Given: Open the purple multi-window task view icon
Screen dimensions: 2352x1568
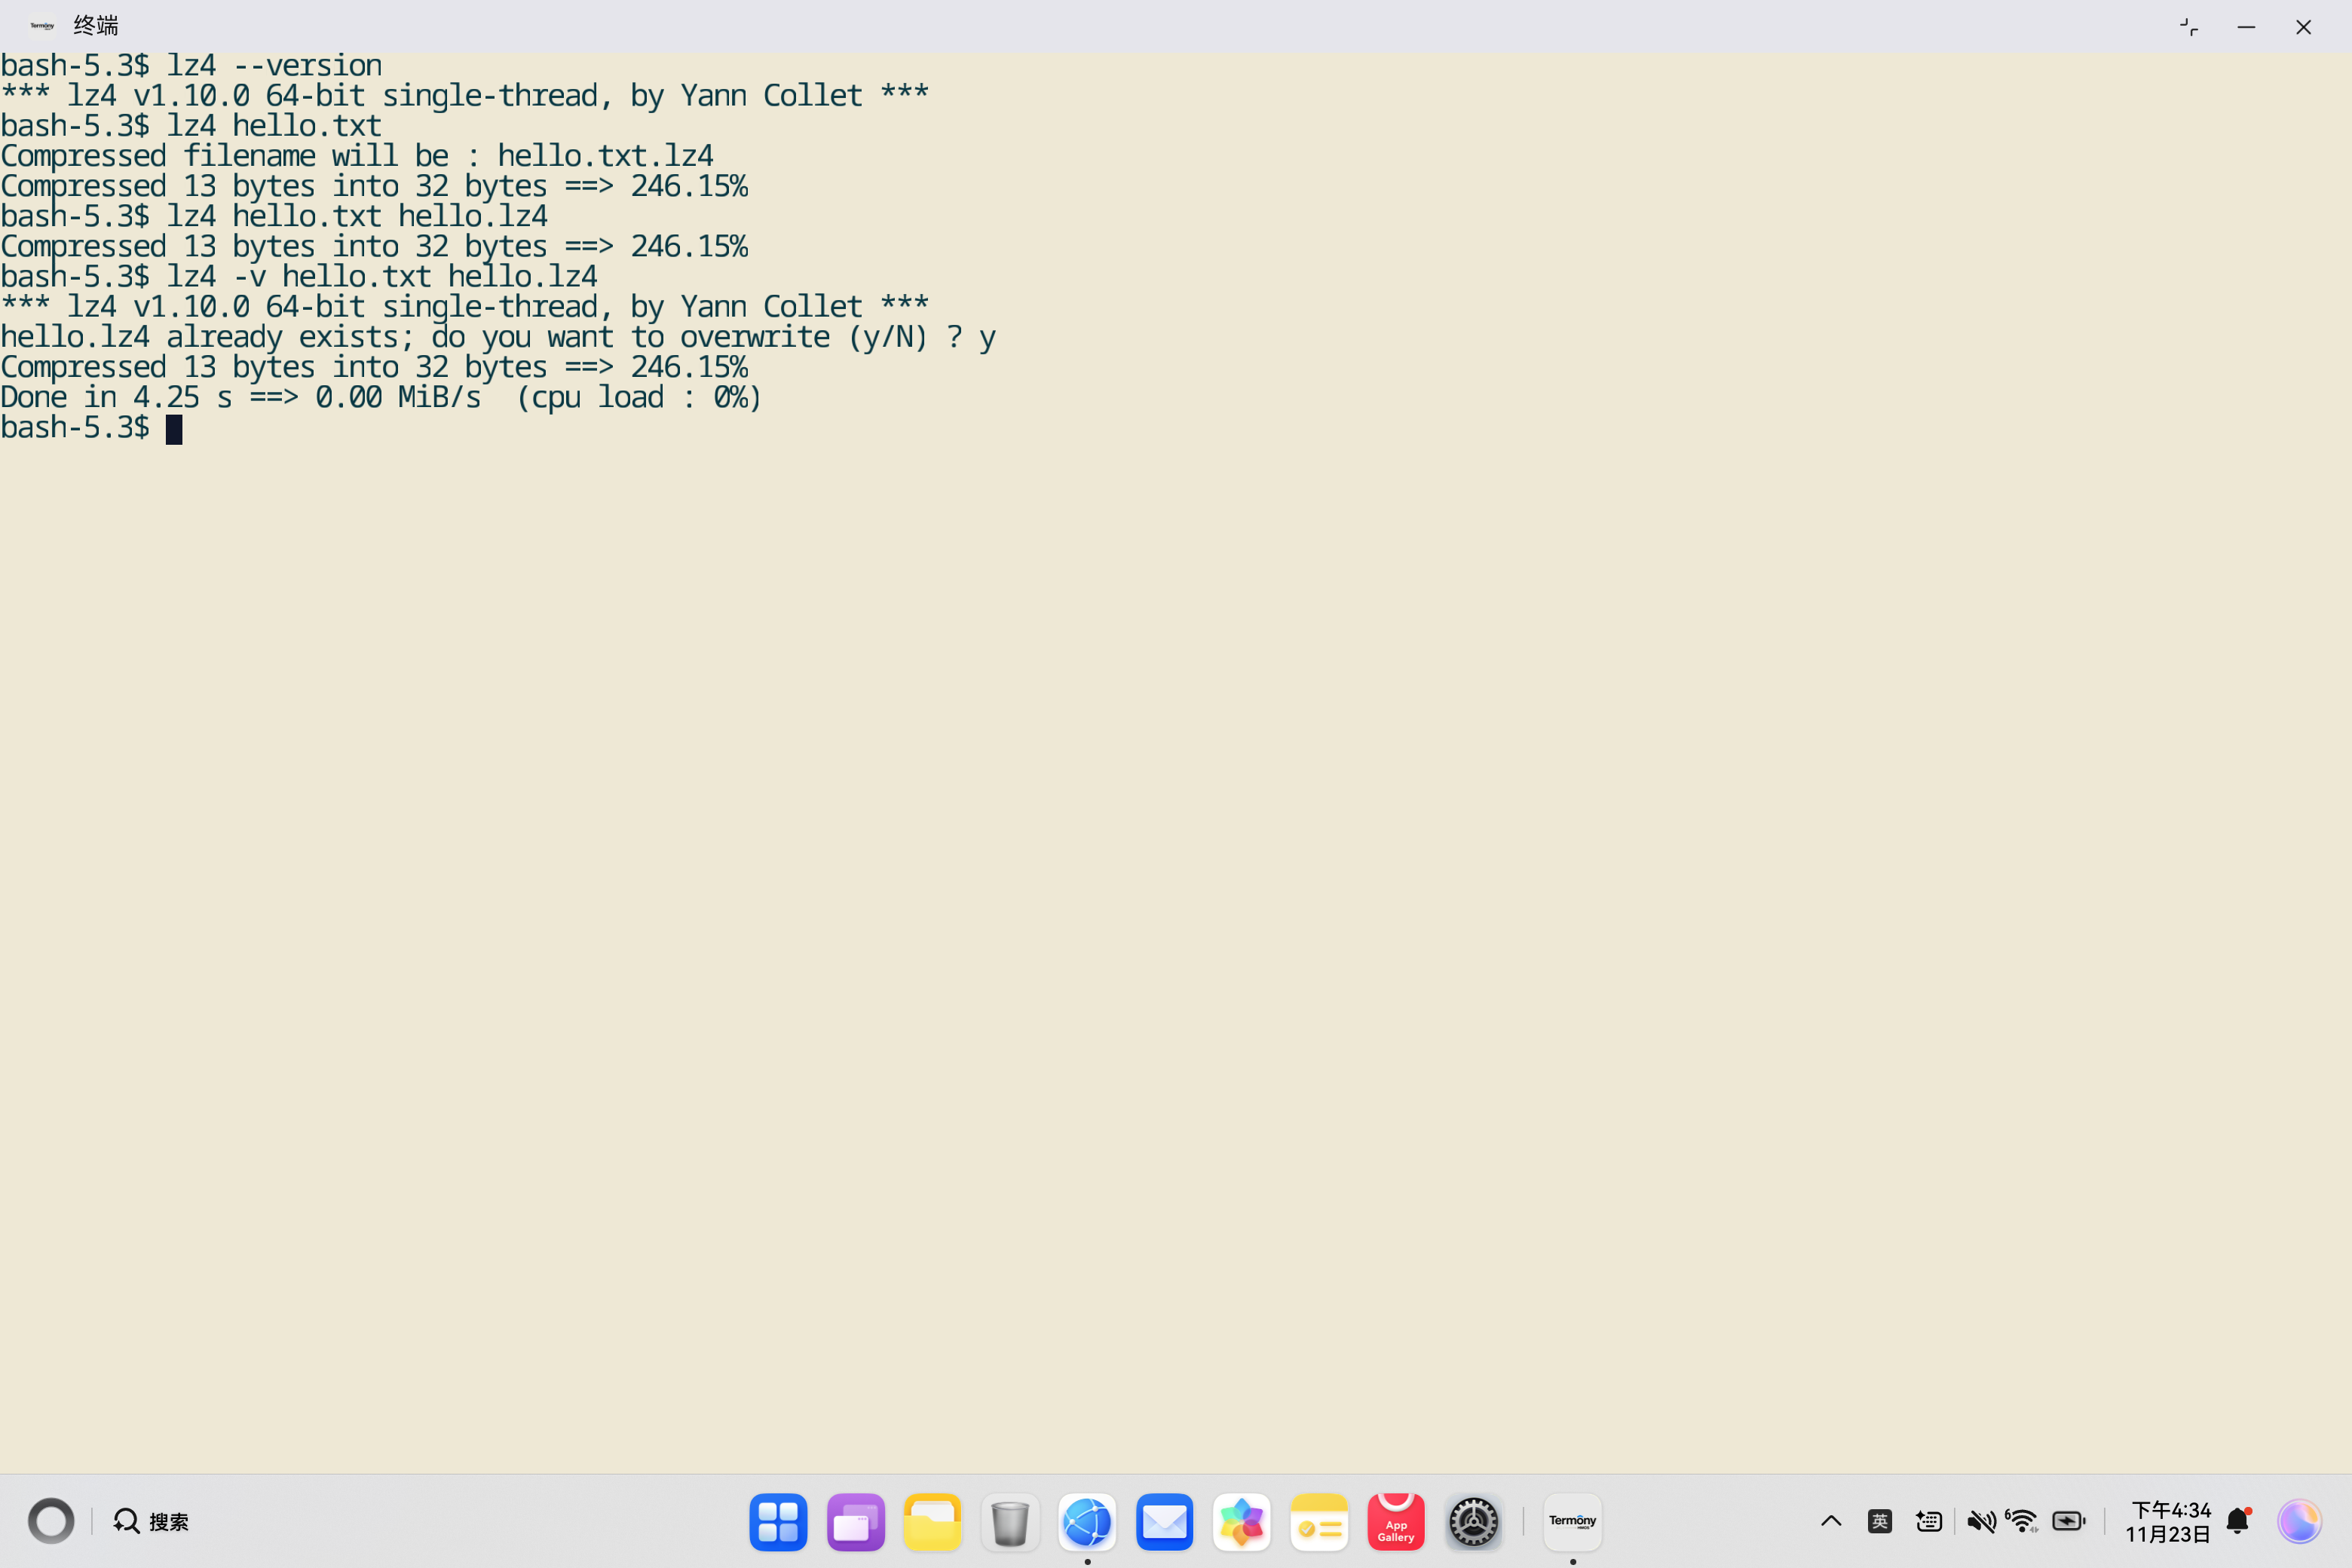Looking at the screenshot, I should pyautogui.click(x=855, y=1522).
